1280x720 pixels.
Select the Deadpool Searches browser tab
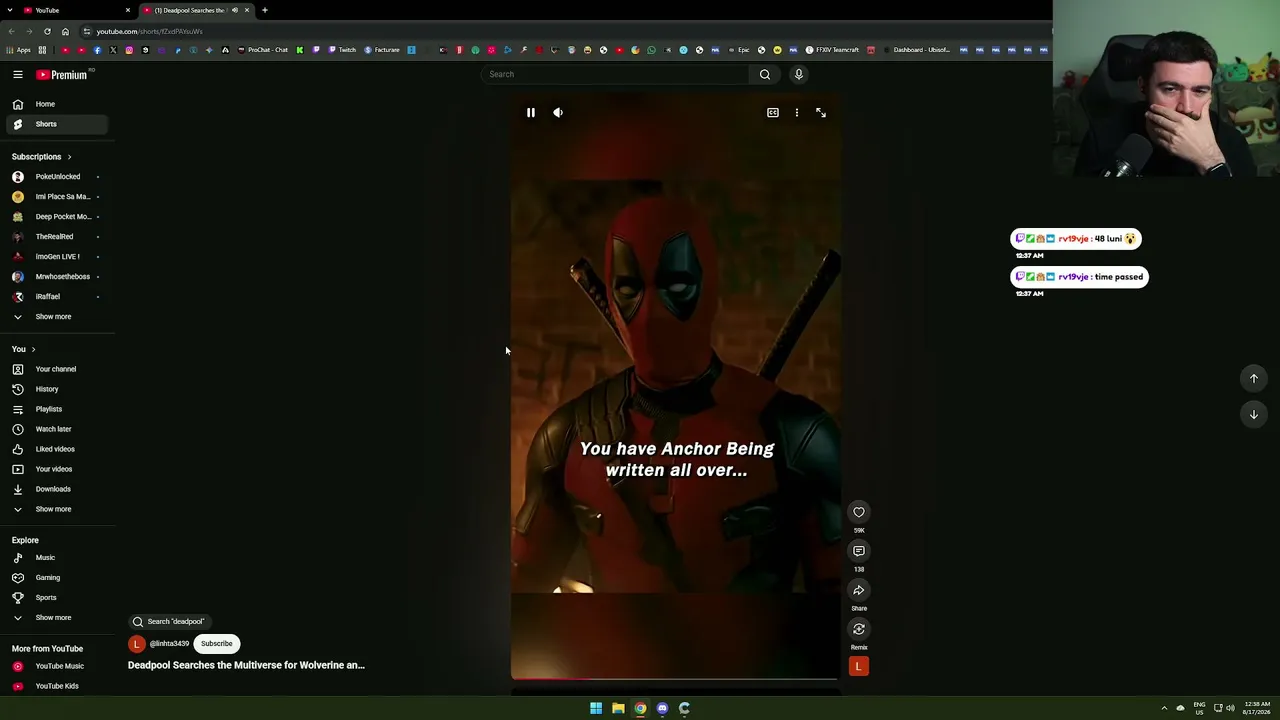(195, 10)
